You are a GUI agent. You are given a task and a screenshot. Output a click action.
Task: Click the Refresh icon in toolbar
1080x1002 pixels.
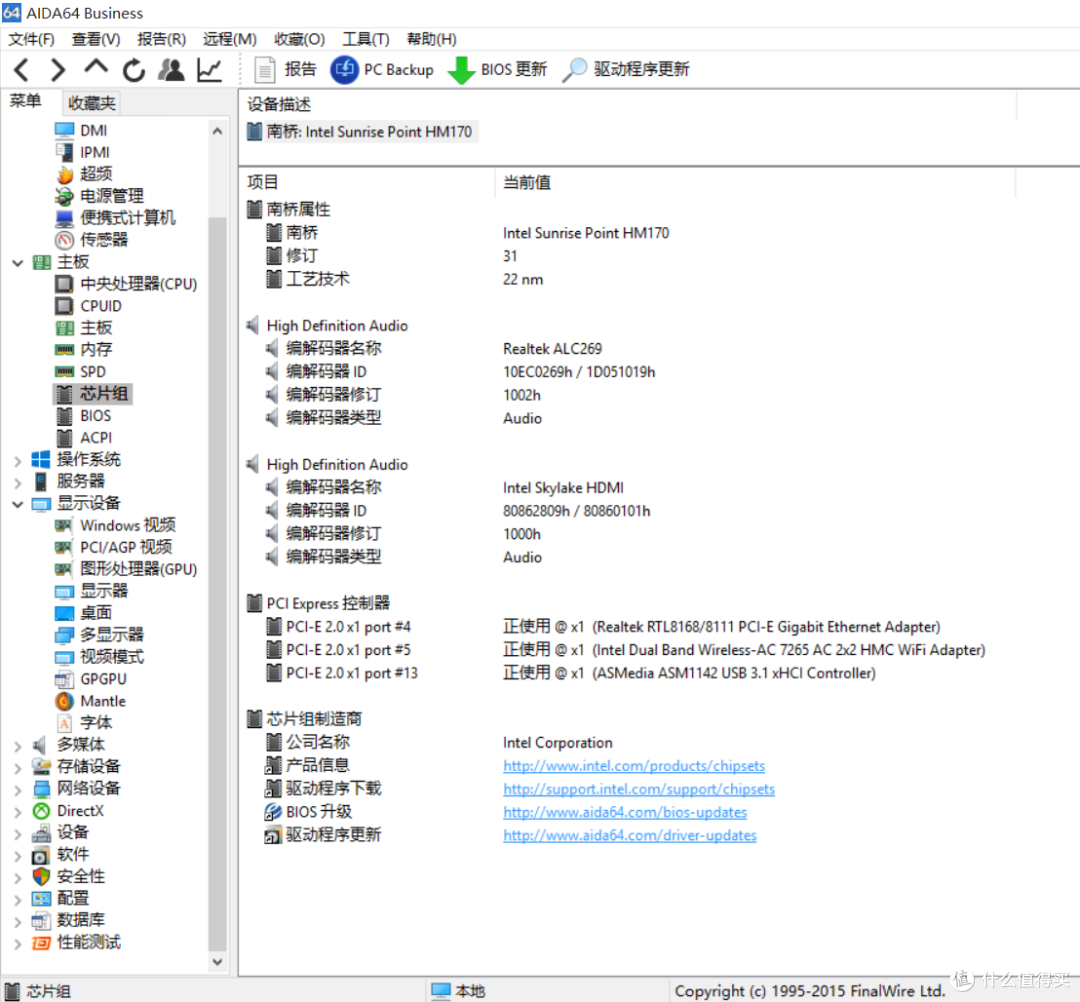[x=134, y=70]
